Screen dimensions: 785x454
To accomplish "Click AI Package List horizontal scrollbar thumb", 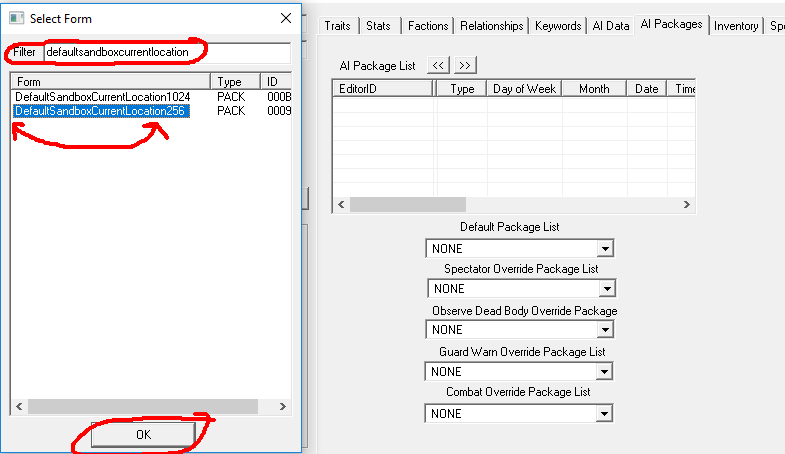I will click(408, 204).
